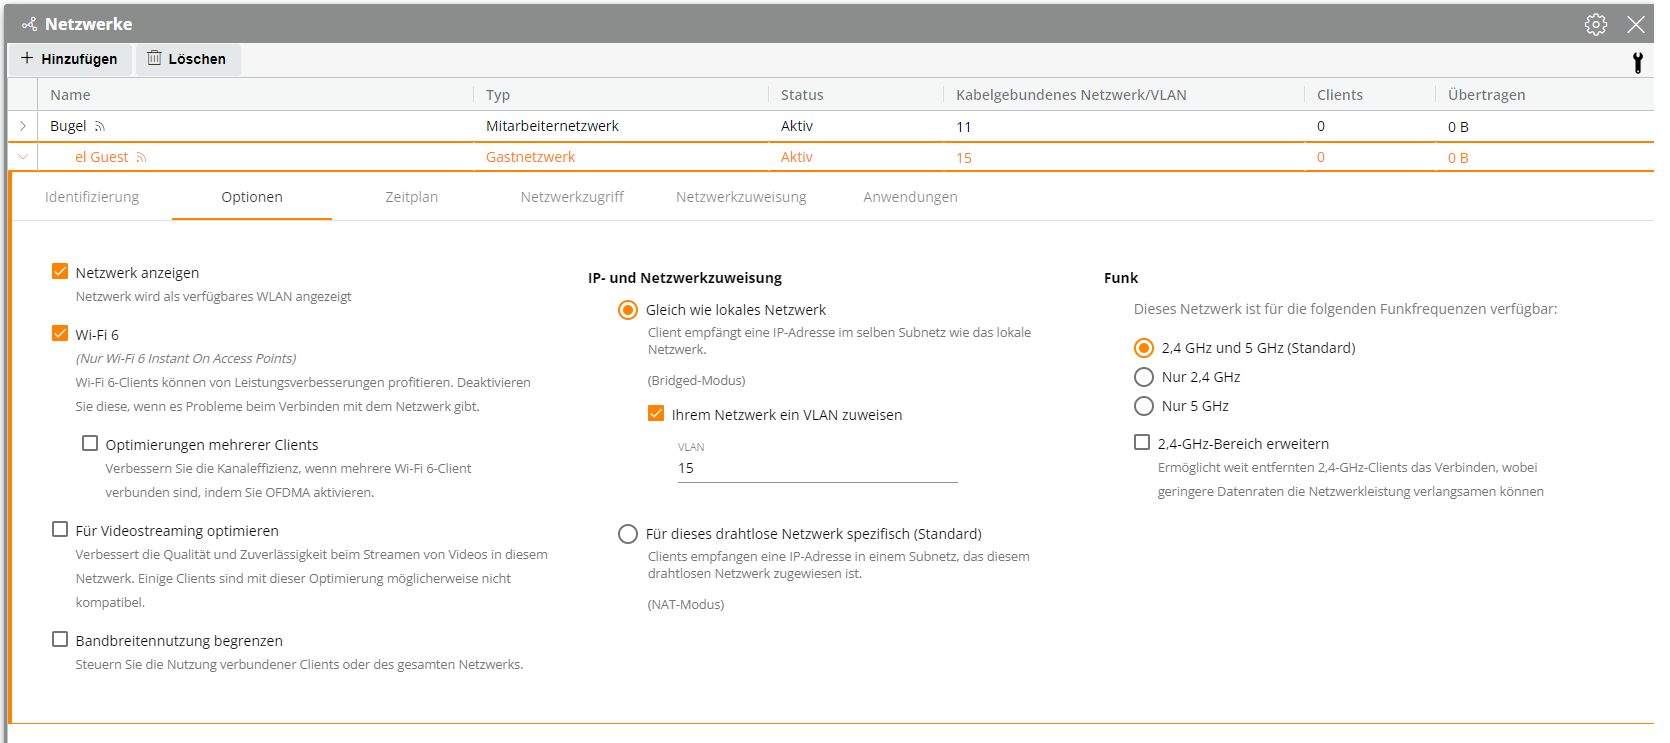This screenshot has height=743, width=1670.
Task: Select Gleich wie lokales Netzwerk radio
Action: [x=628, y=310]
